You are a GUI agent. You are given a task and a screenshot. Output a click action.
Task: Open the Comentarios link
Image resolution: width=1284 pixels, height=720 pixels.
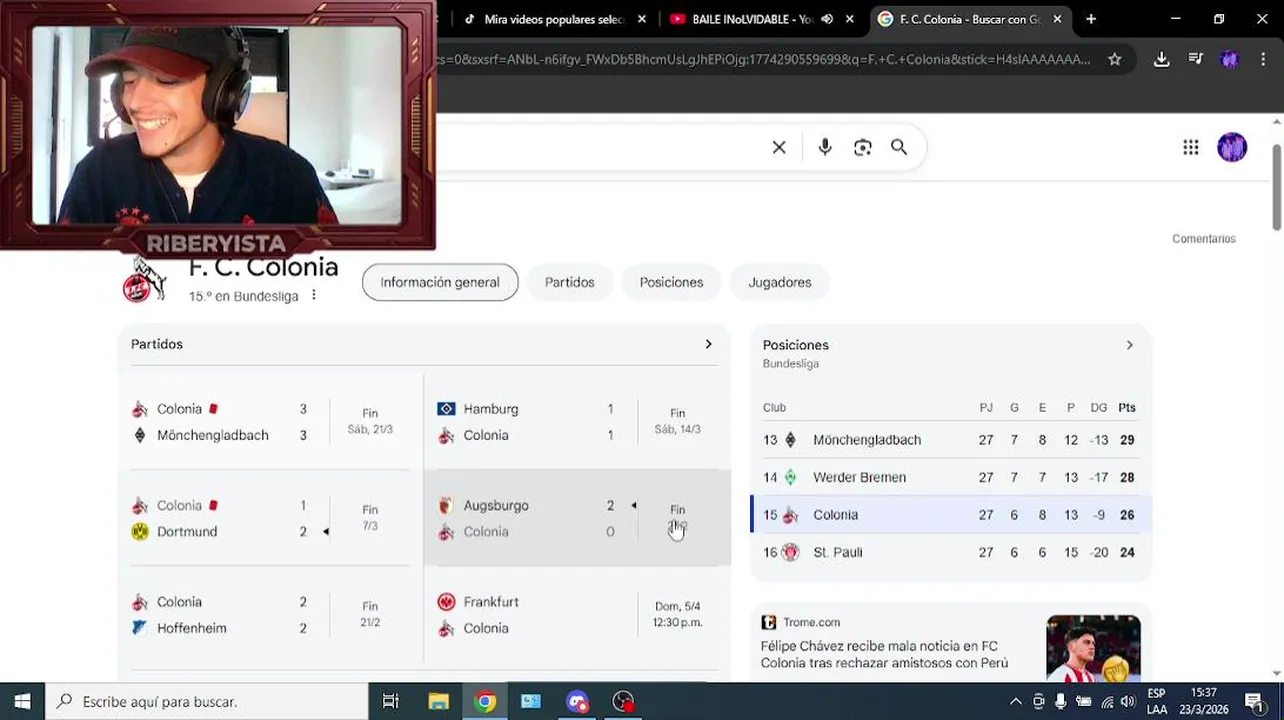(1204, 239)
